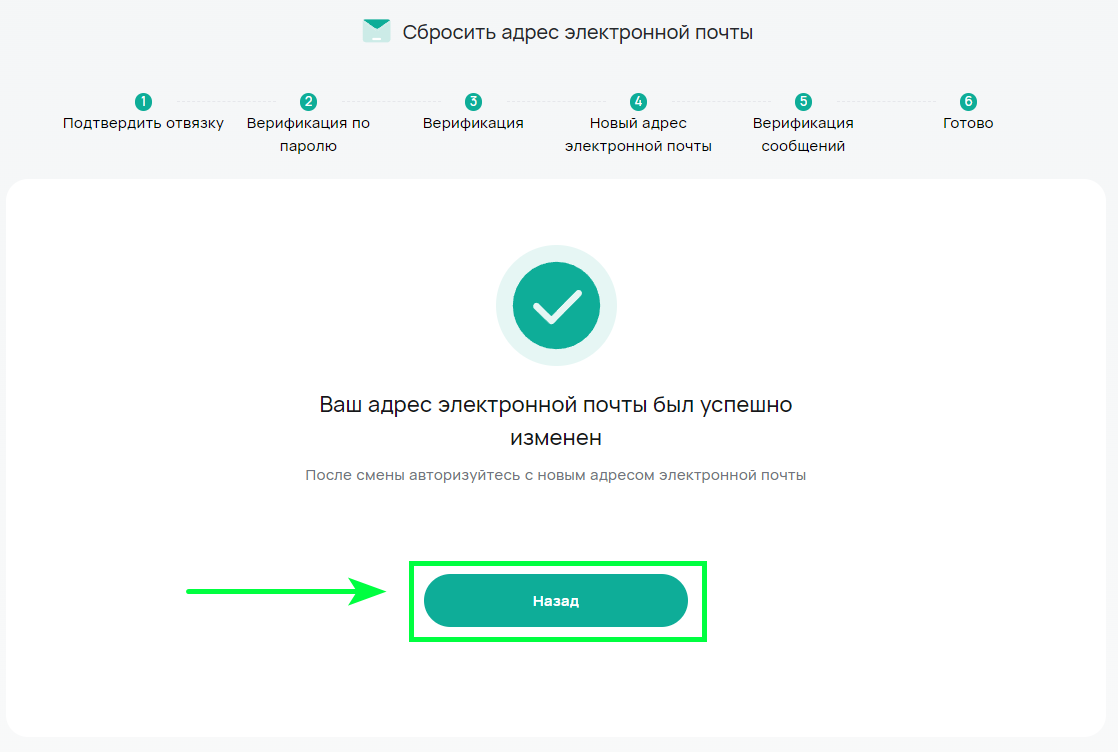Click the green arrow pointing to Назад
The height and width of the screenshot is (752, 1118).
[x=286, y=591]
